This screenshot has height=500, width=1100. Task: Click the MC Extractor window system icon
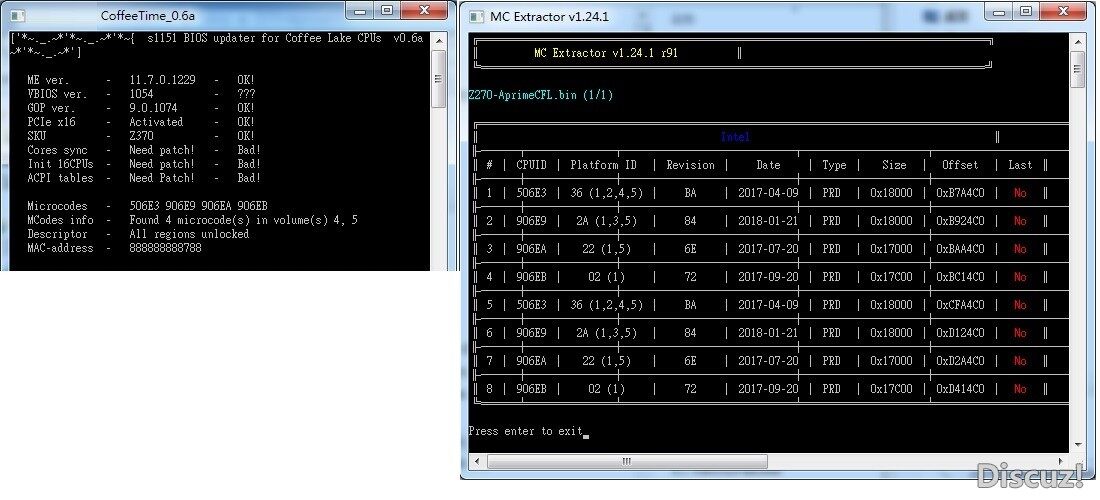click(x=476, y=16)
